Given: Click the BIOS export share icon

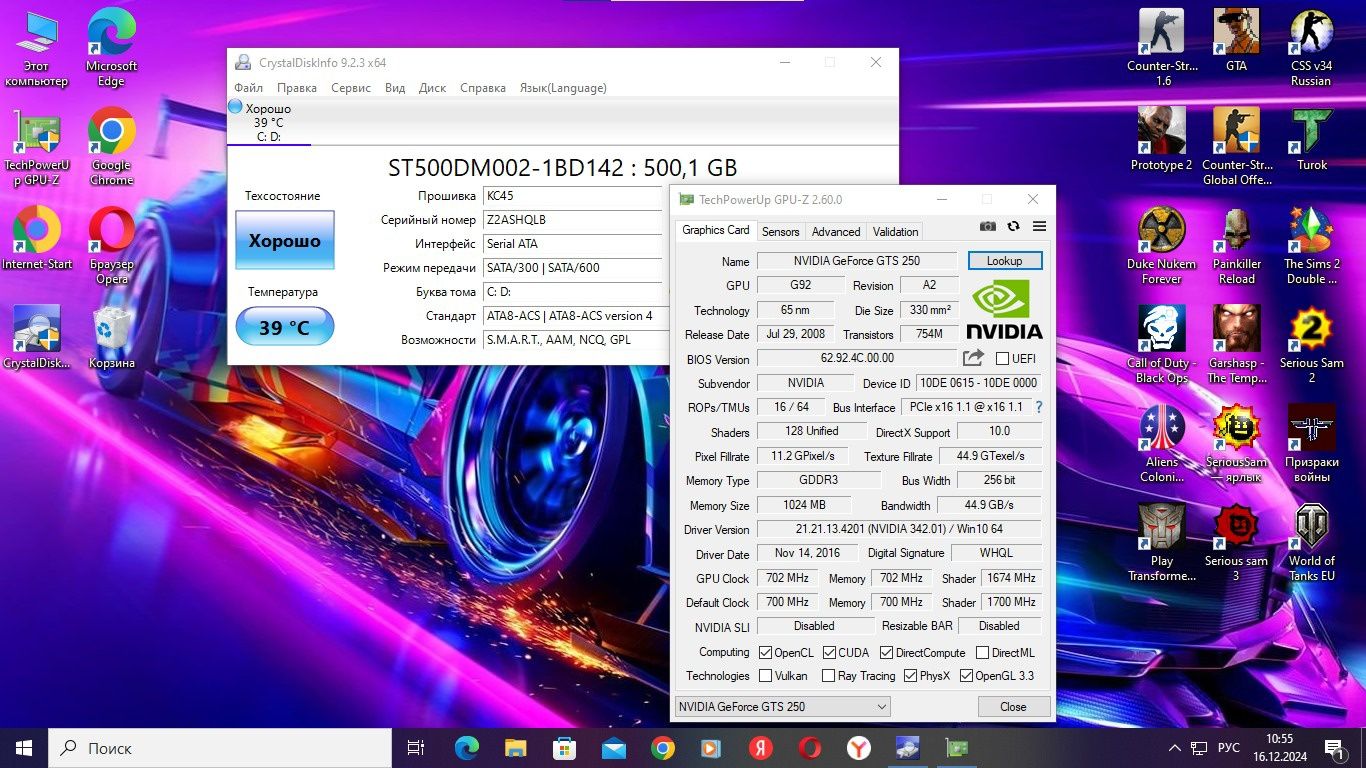Looking at the screenshot, I should coord(973,358).
